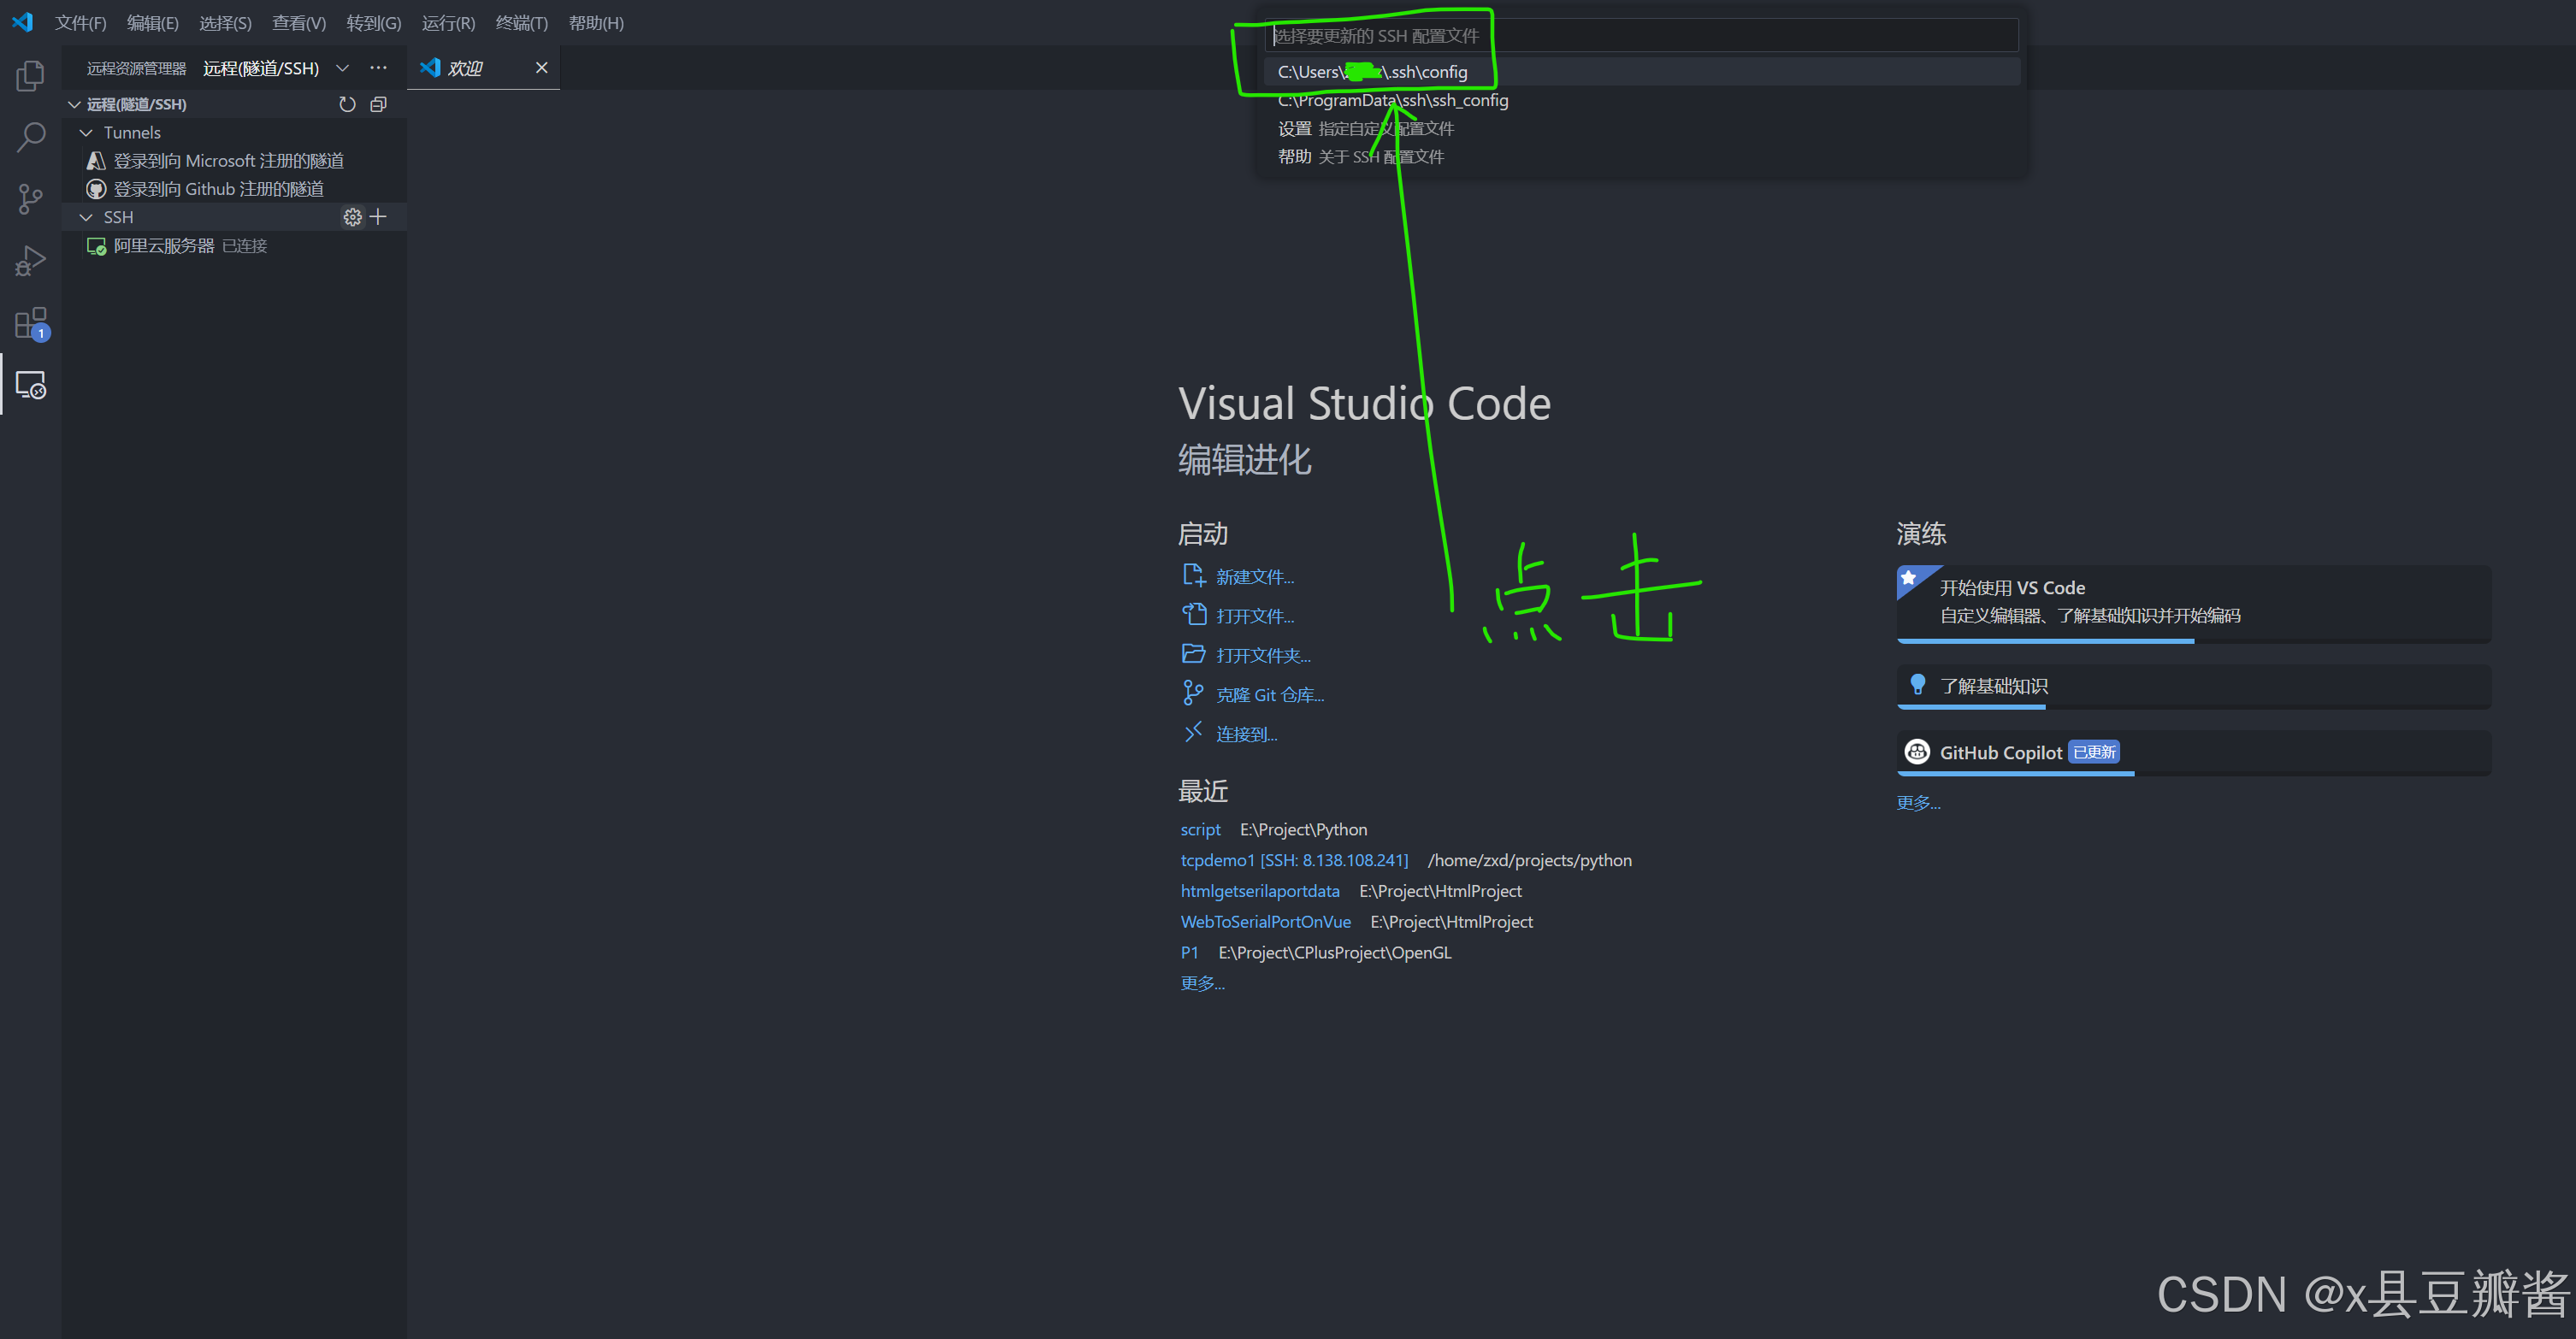Open the Extensions view with badge
2576x1339 pixels.
(x=31, y=323)
